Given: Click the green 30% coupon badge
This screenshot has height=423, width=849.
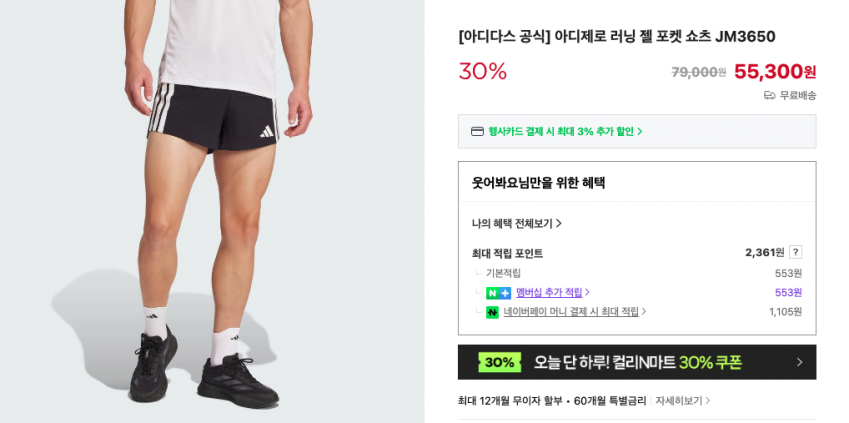Looking at the screenshot, I should pyautogui.click(x=499, y=362).
